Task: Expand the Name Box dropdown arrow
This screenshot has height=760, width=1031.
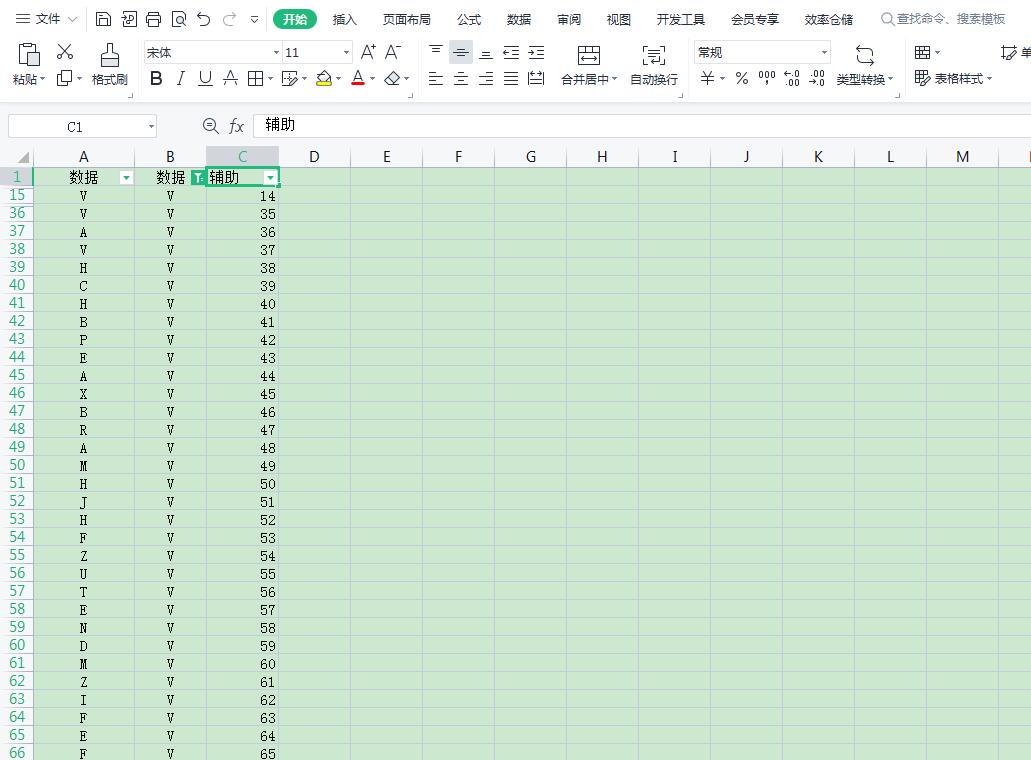Action: tap(151, 126)
